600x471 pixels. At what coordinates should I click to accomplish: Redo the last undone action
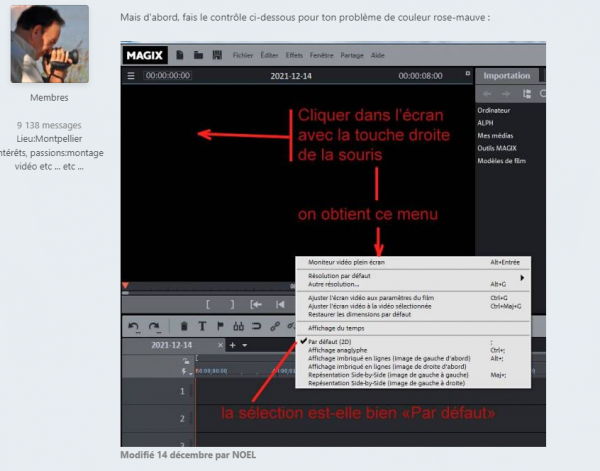pos(154,326)
